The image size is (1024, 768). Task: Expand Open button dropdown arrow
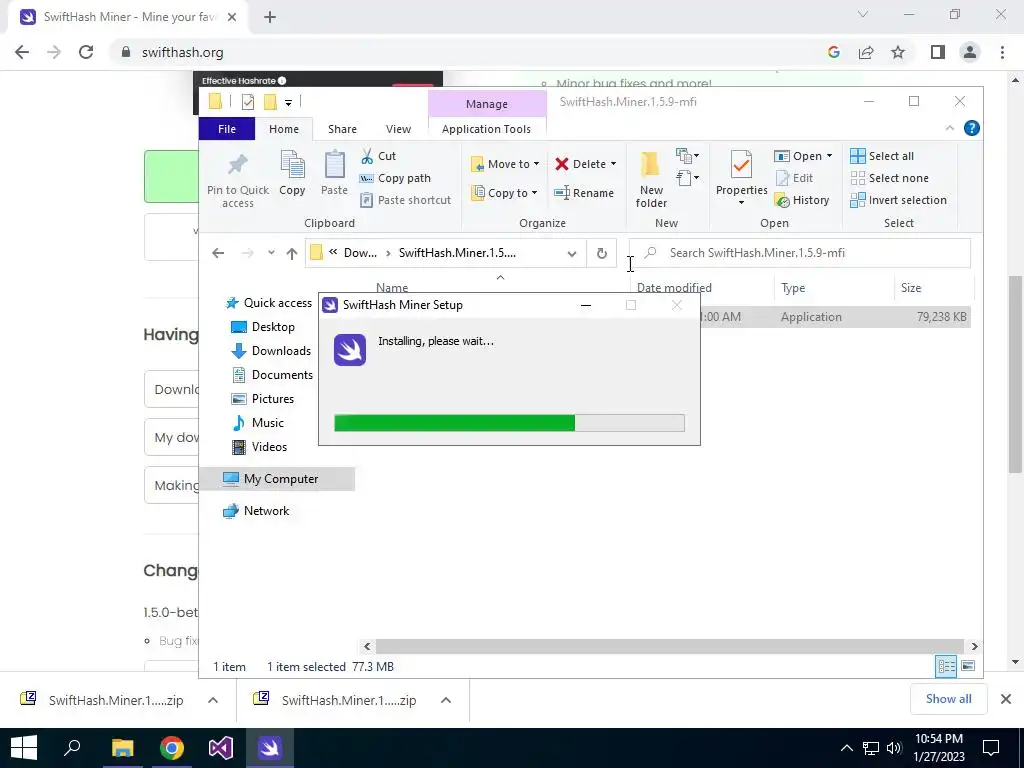pos(829,156)
